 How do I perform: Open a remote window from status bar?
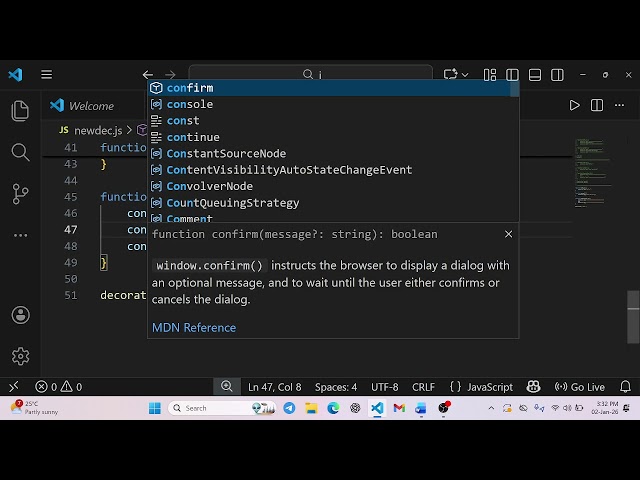pos(14,386)
